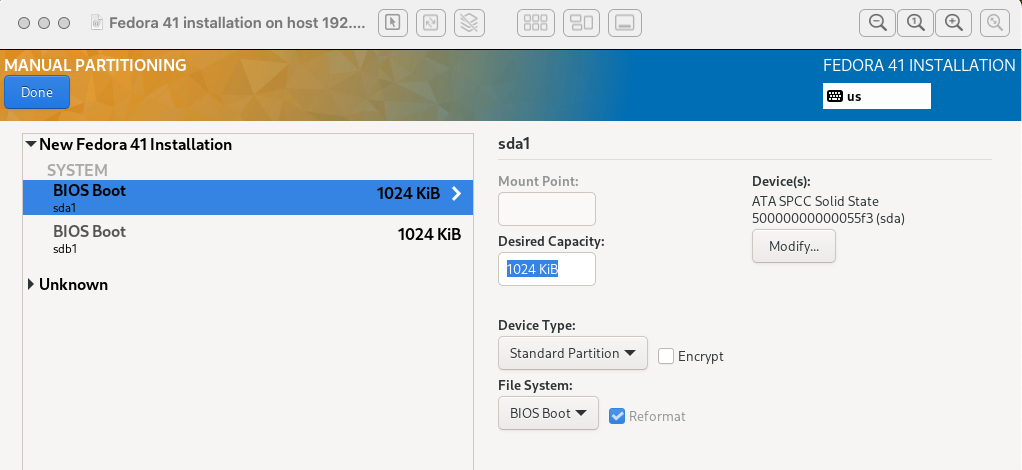This screenshot has height=470, width=1022.
Task: Select the BIOS Boot sdb1 partition row
Action: [248, 239]
